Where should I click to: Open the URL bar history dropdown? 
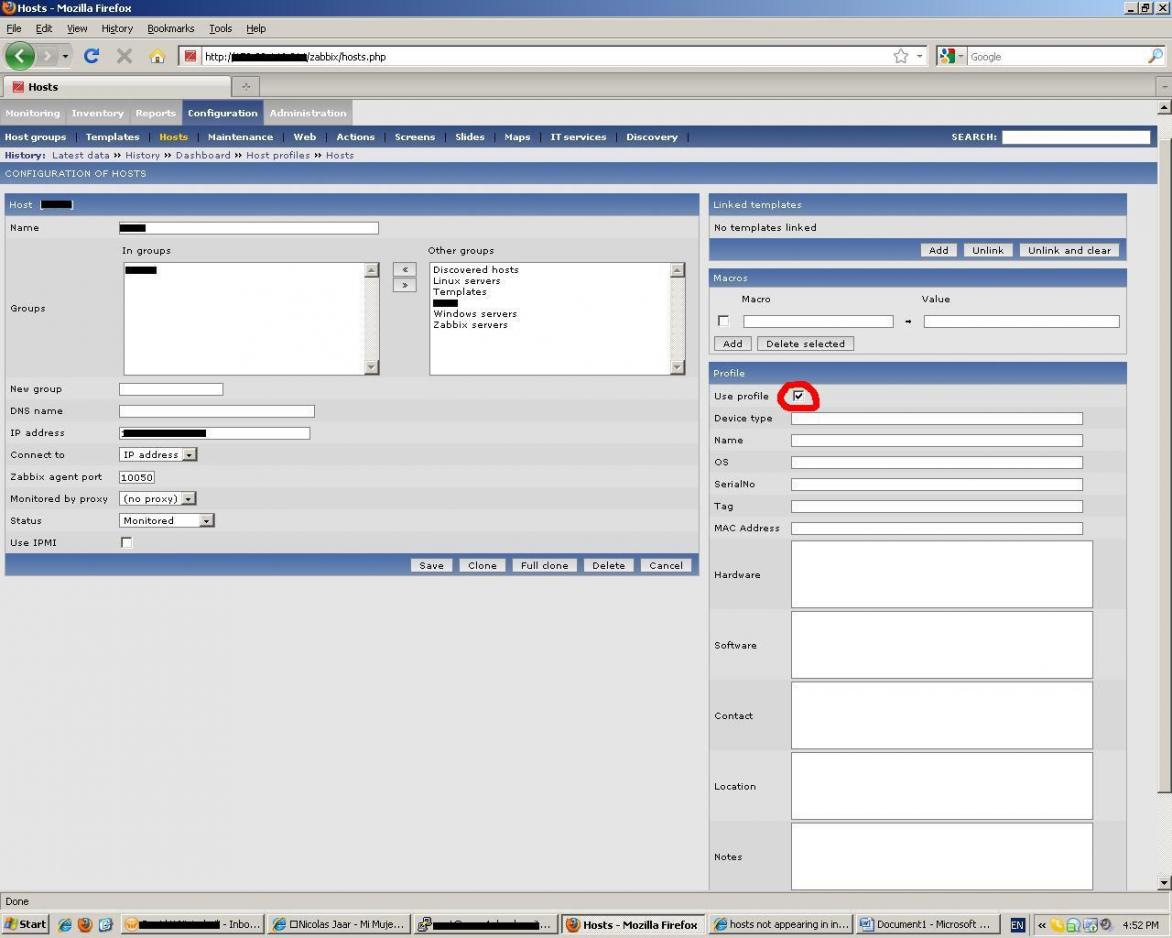click(919, 56)
